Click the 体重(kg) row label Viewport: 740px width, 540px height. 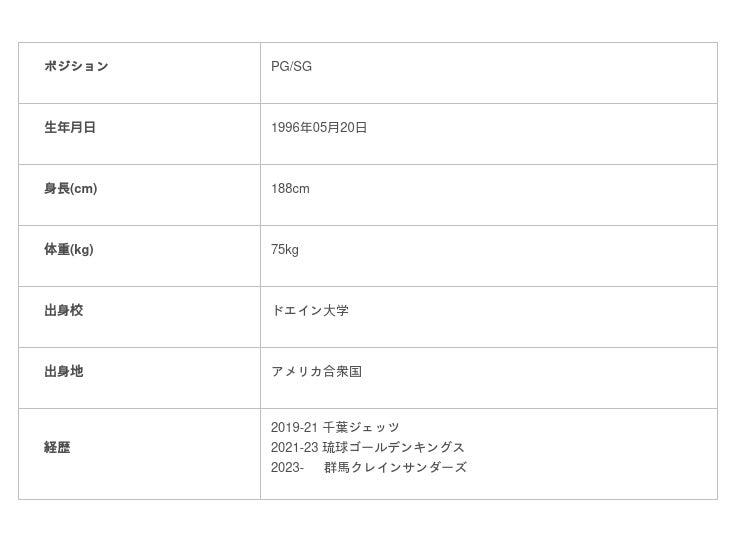click(x=68, y=250)
